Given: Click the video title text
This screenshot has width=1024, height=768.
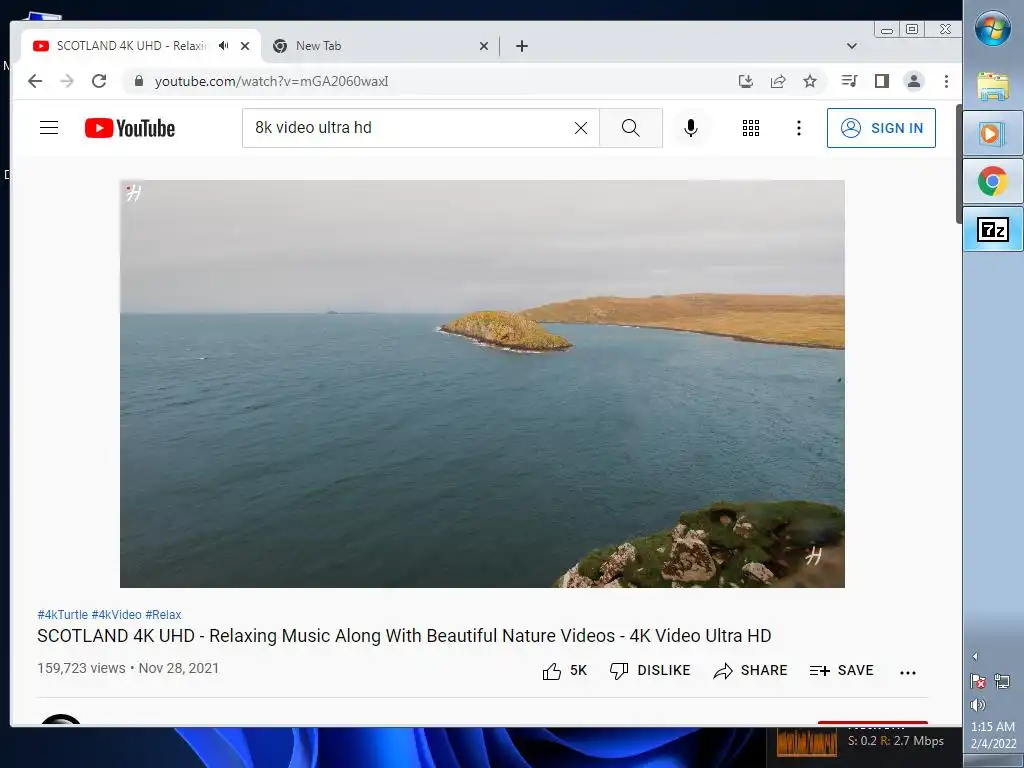Looking at the screenshot, I should click(404, 636).
